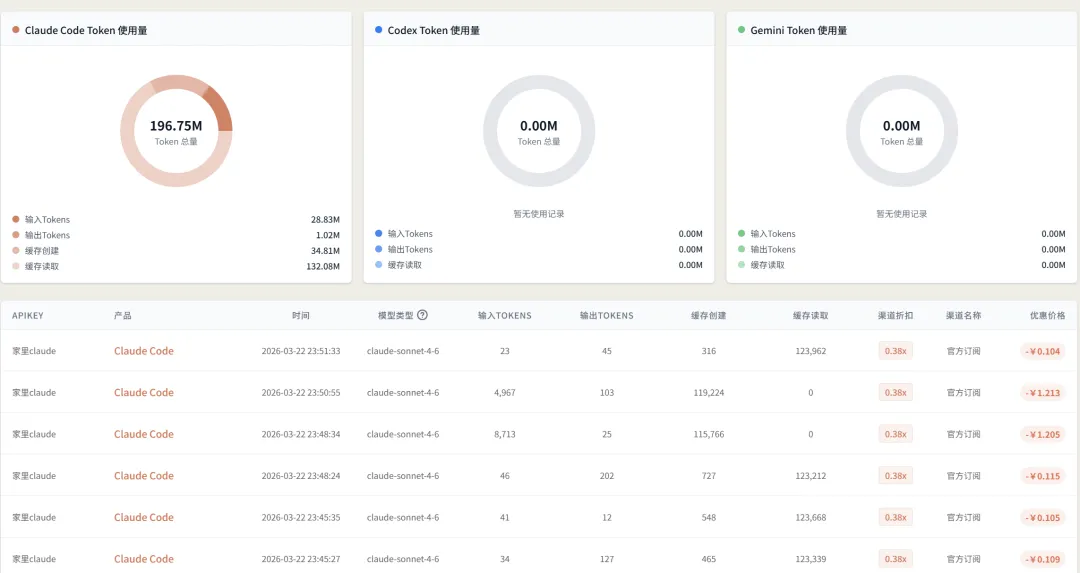Click 0.38x discount badge in 23:51:33 row
The image size is (1080, 573).
pyautogui.click(x=895, y=351)
